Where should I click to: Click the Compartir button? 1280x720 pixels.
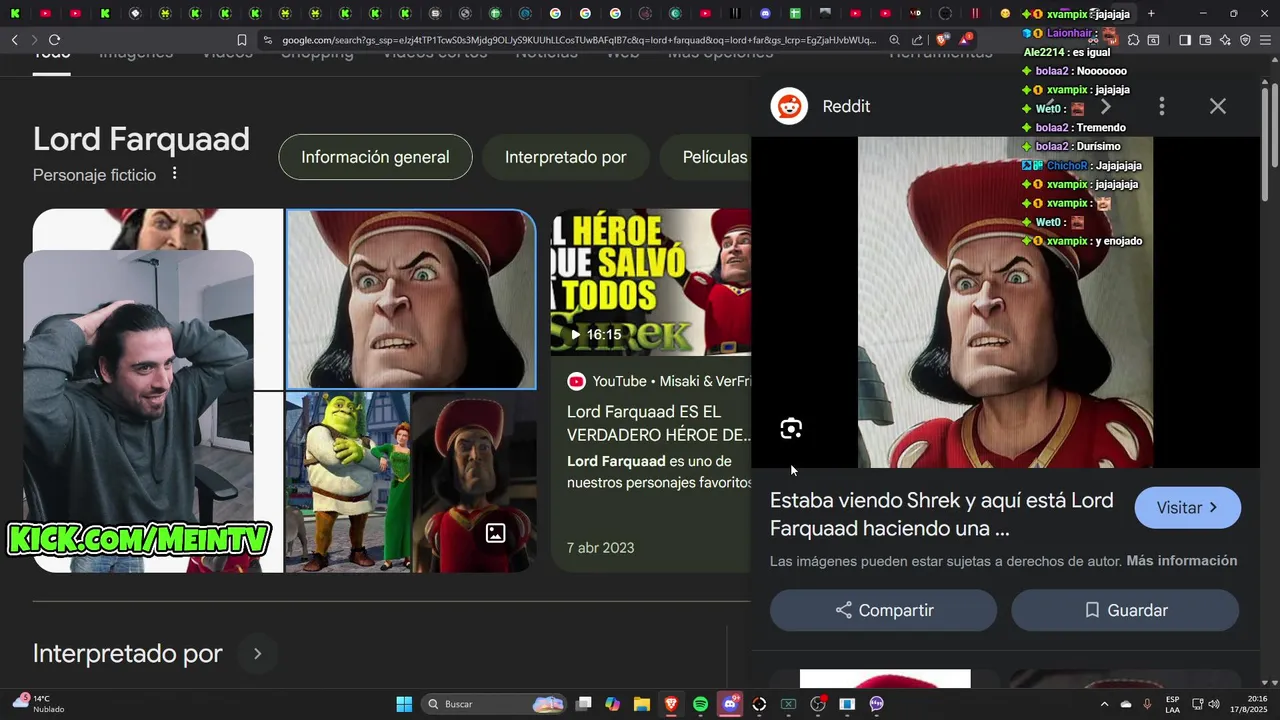coord(883,610)
